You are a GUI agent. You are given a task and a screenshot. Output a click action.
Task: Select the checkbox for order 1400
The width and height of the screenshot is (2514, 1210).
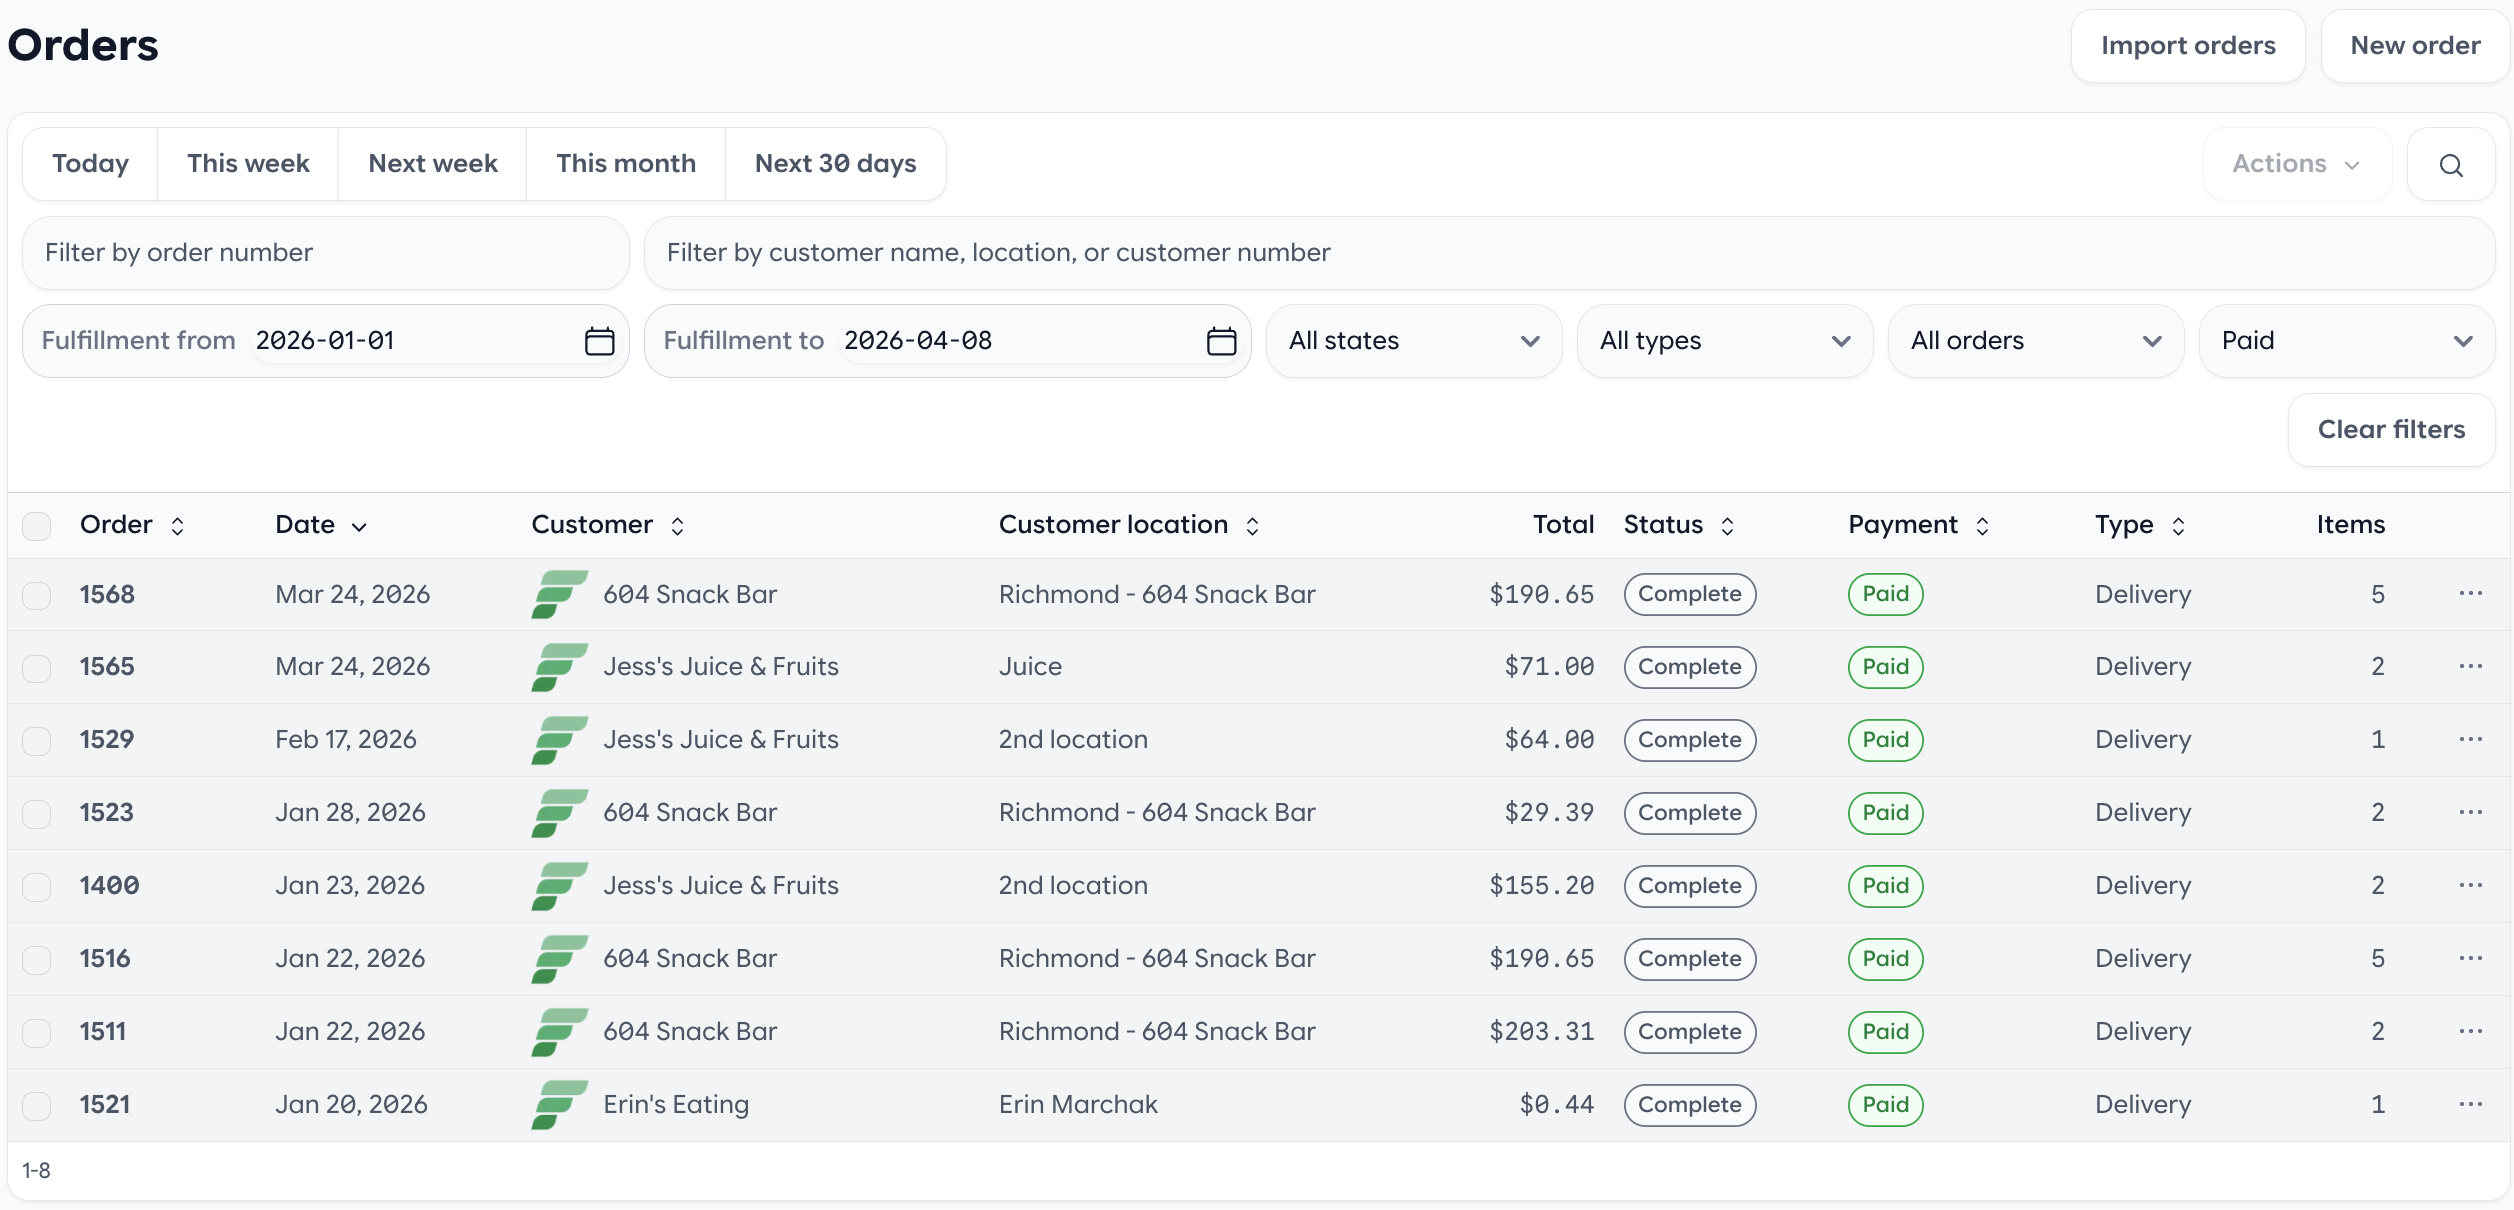click(x=37, y=886)
